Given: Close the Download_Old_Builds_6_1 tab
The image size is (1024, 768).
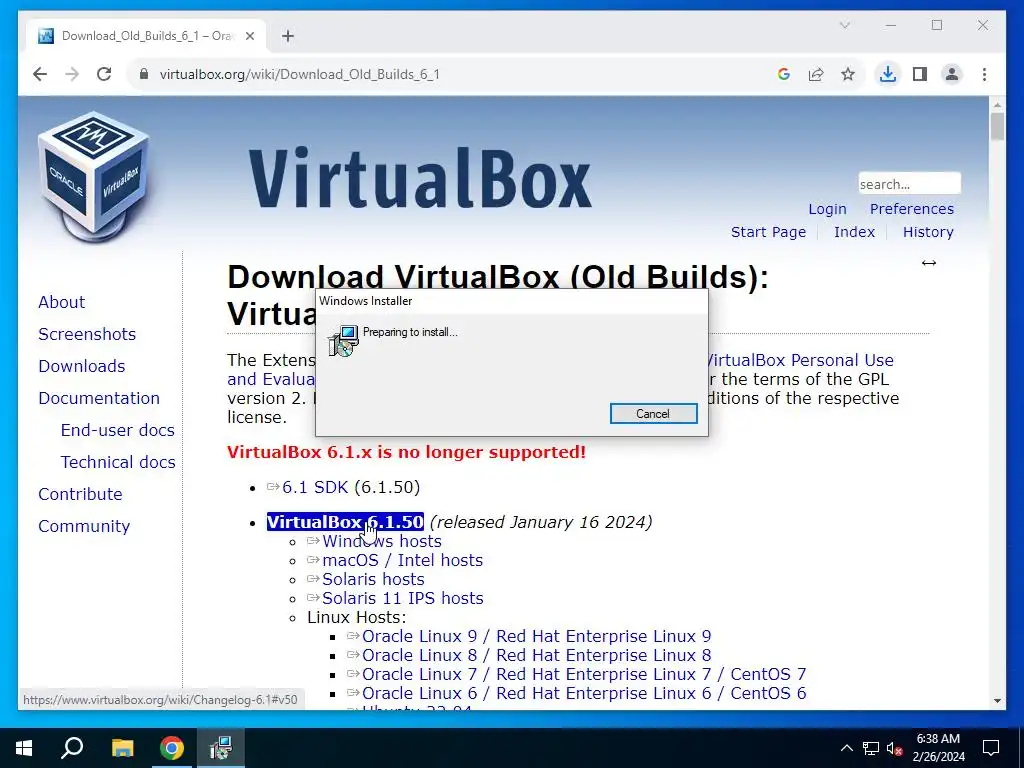Looking at the screenshot, I should pos(249,37).
